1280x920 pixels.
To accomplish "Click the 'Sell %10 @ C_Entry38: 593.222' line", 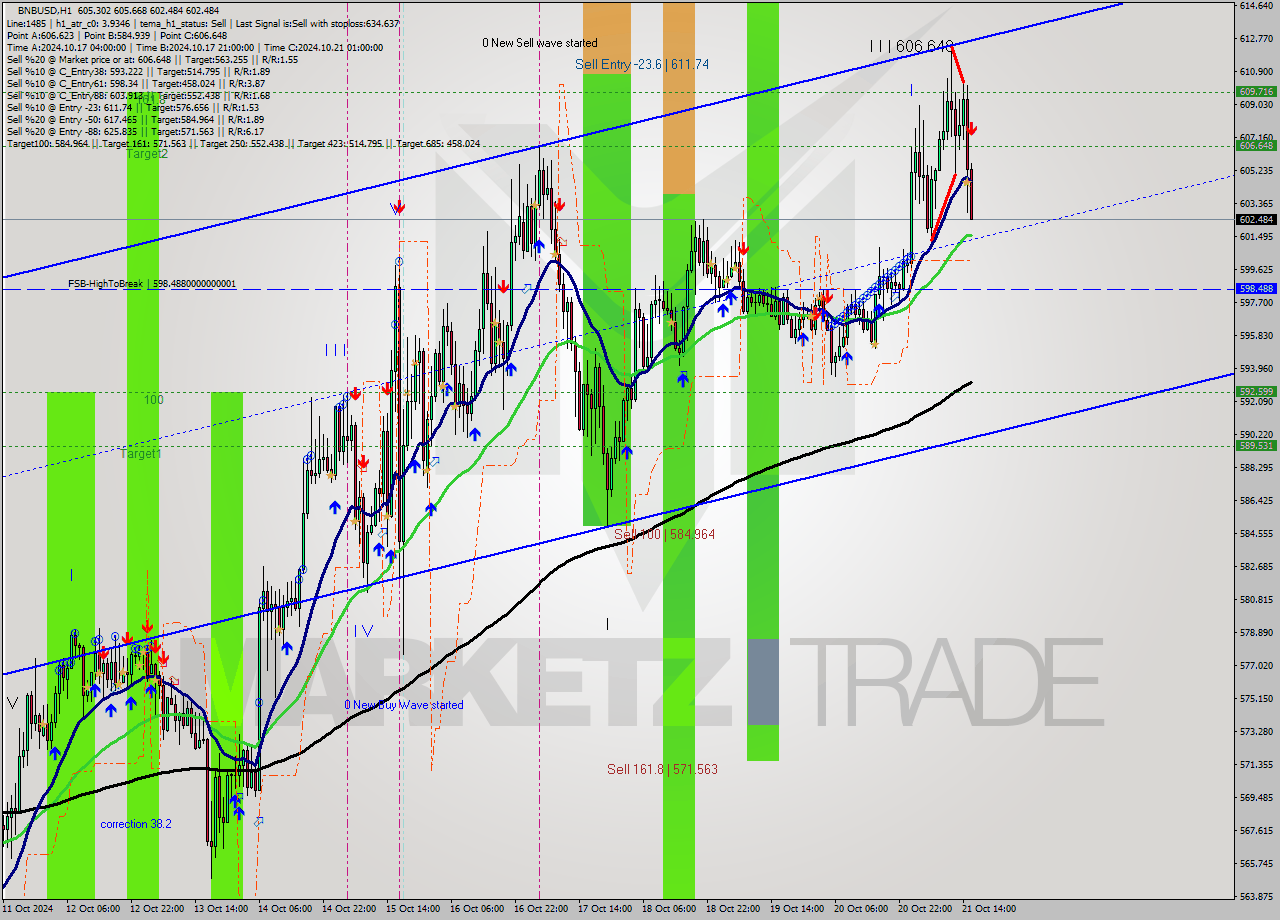I will (138, 71).
